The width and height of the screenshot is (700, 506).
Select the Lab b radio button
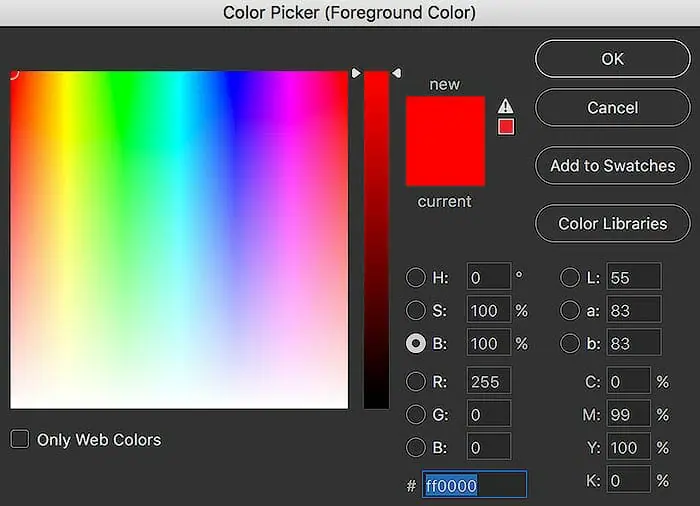570,343
